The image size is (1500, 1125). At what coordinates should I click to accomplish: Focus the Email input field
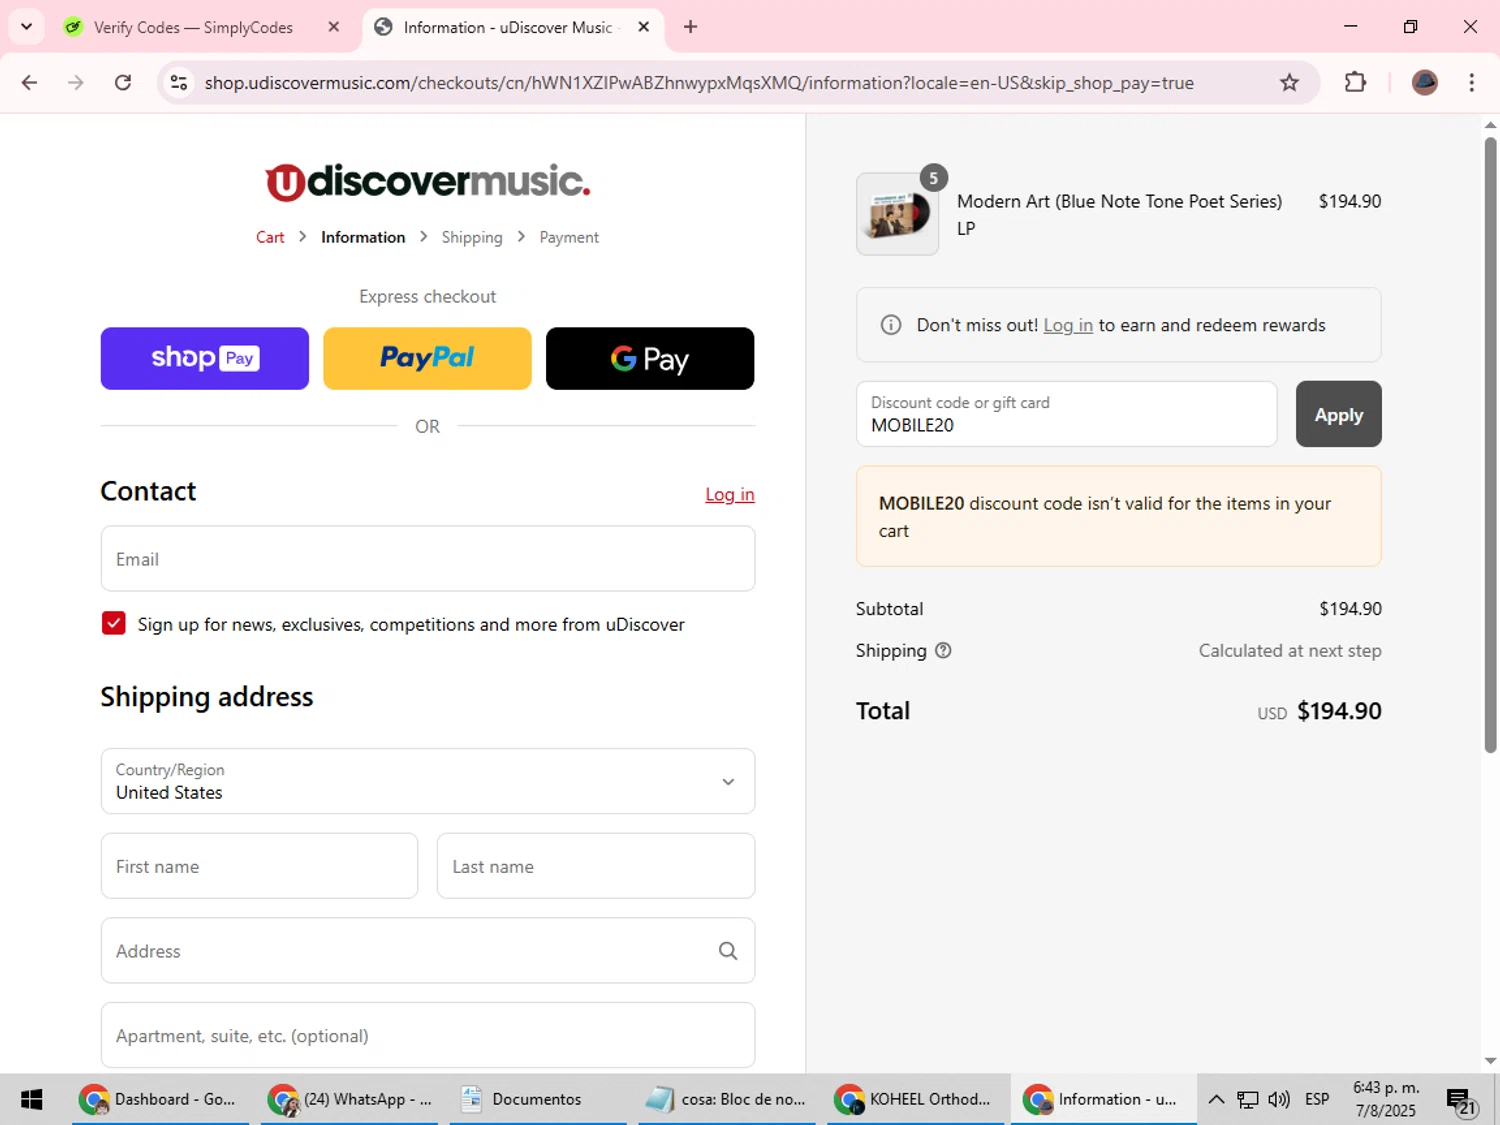click(x=428, y=559)
